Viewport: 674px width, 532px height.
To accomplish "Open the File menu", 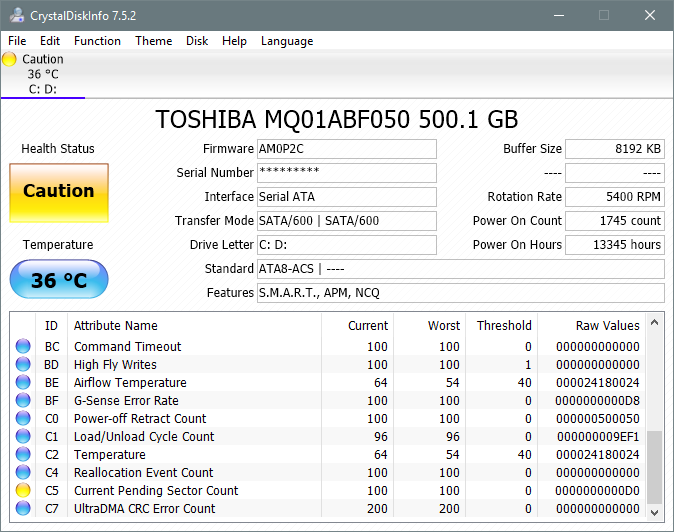I will coord(17,41).
